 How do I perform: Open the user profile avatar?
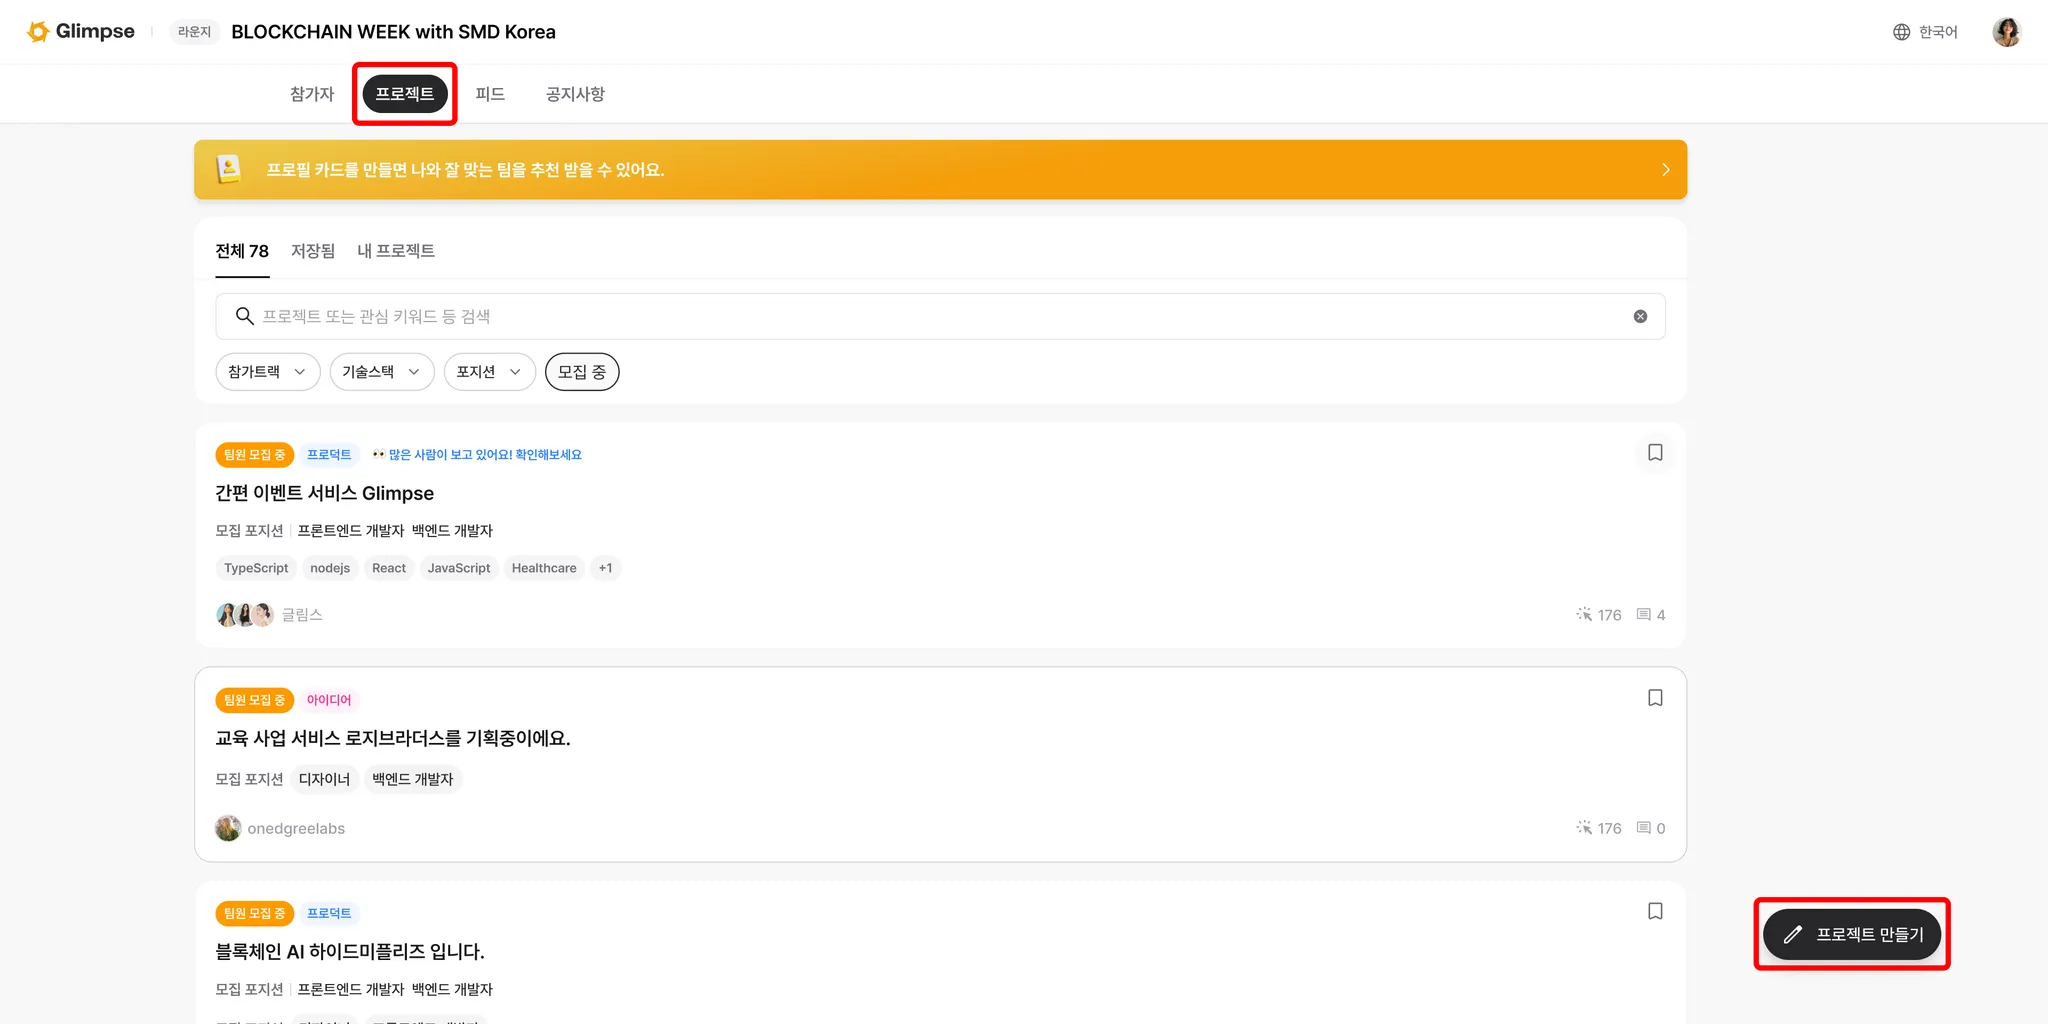2006,32
